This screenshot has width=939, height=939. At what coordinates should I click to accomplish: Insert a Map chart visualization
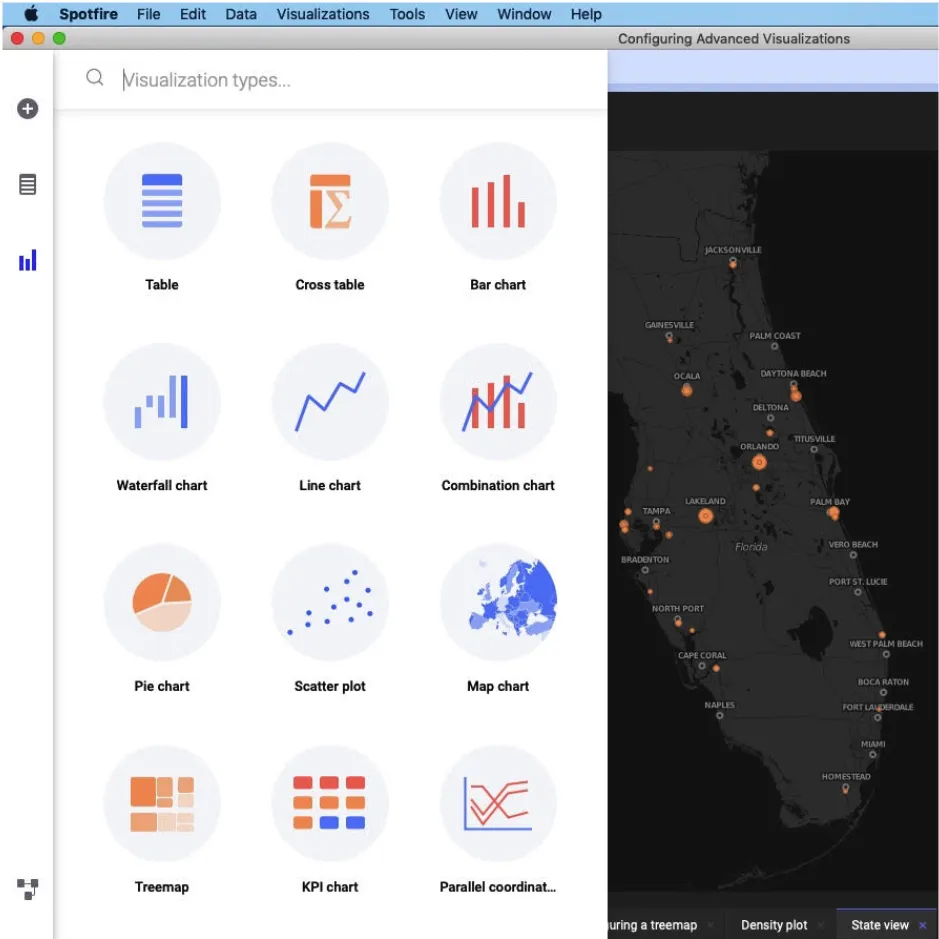498,602
